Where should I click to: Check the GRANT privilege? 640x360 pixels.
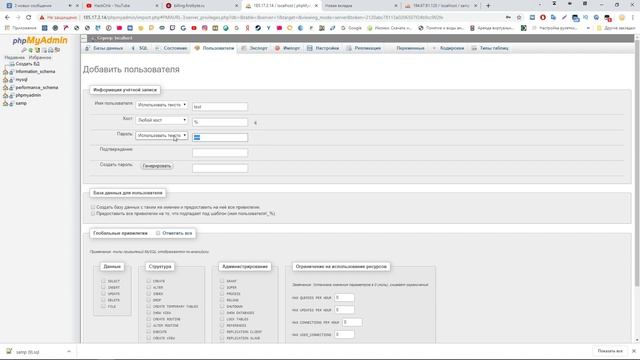point(222,281)
